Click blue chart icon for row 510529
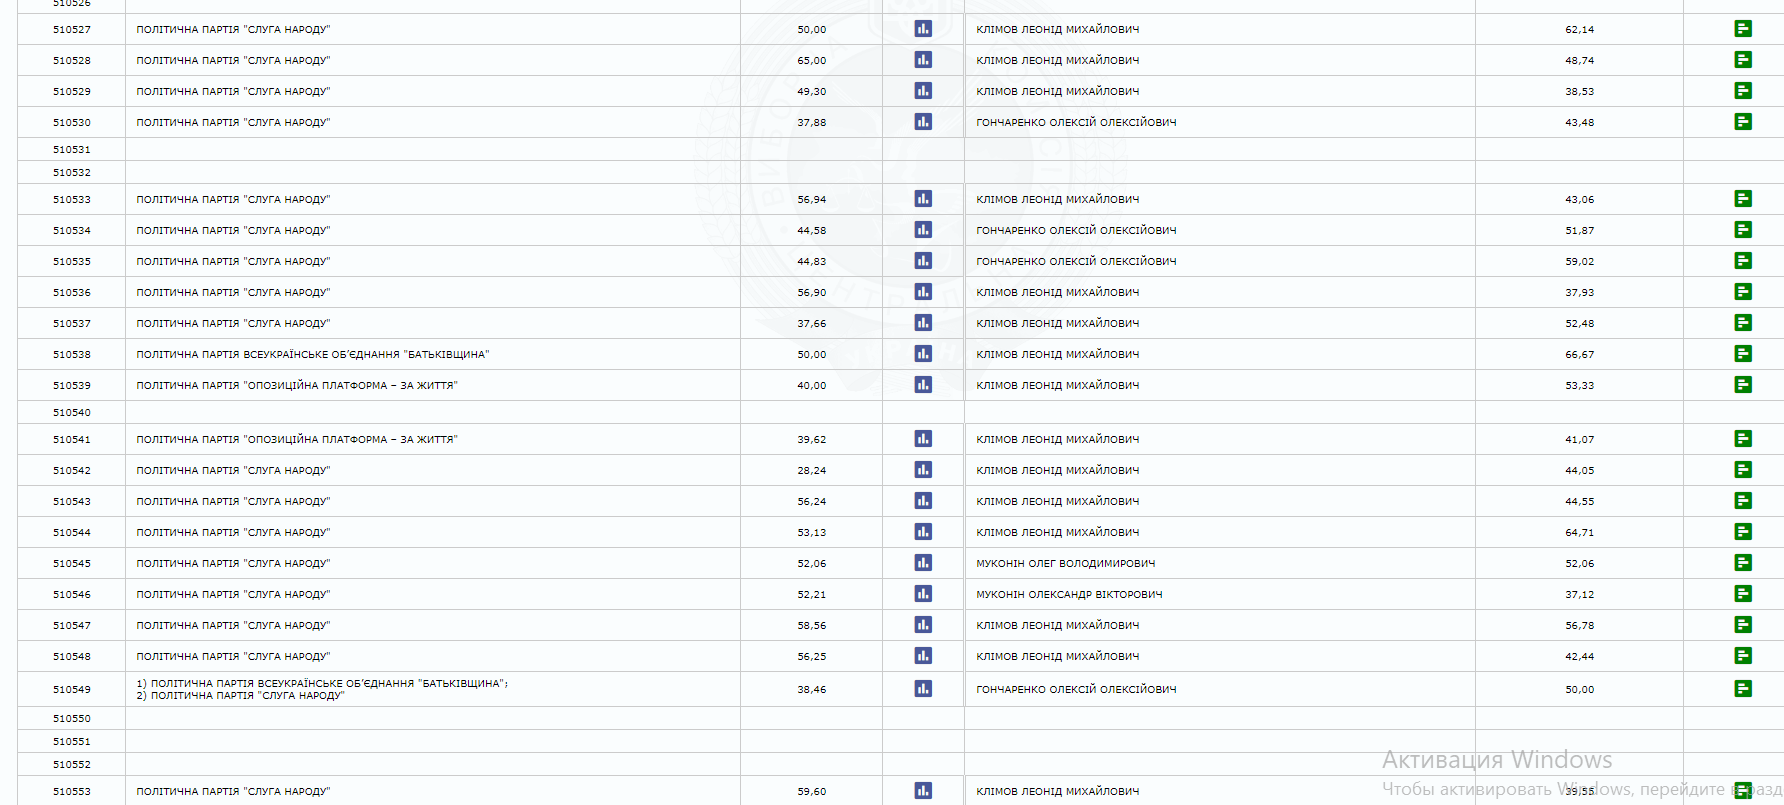 pos(923,91)
